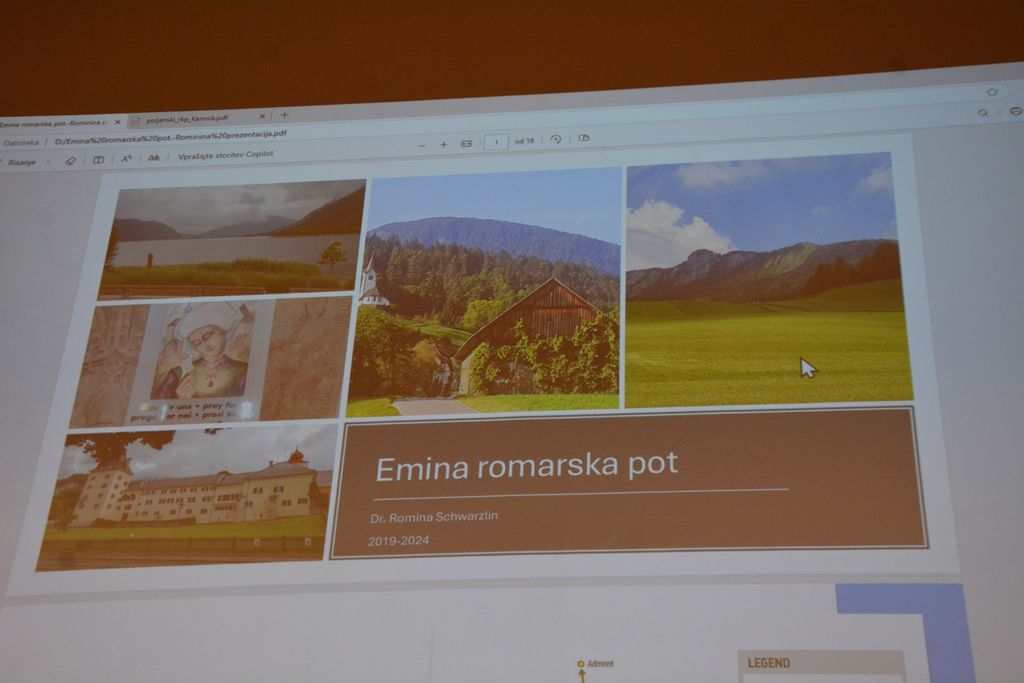Click the zoom out minus icon
1024x683 pixels.
click(x=422, y=145)
